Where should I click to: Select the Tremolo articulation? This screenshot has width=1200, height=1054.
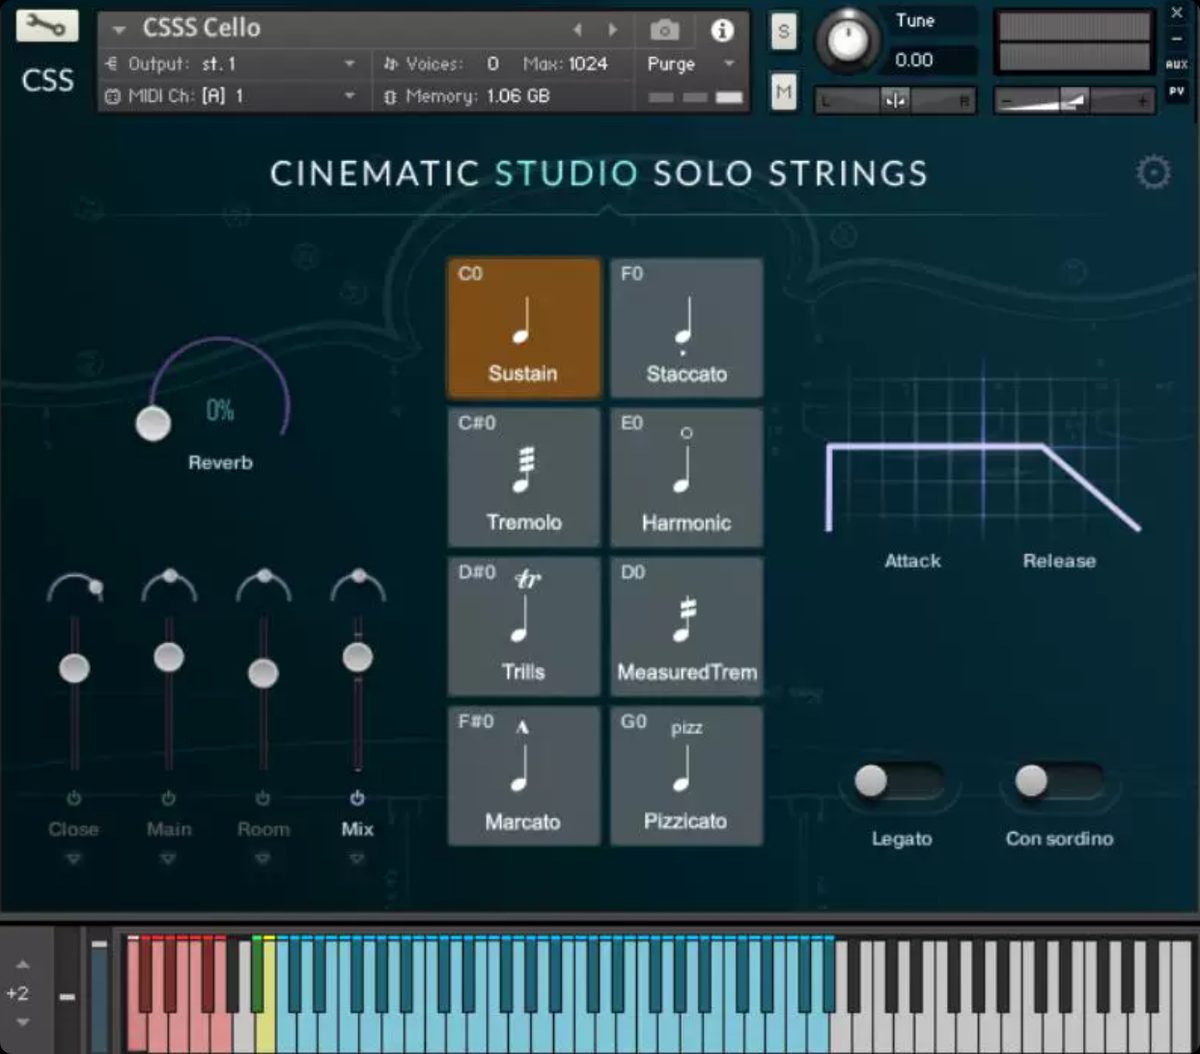coord(524,477)
